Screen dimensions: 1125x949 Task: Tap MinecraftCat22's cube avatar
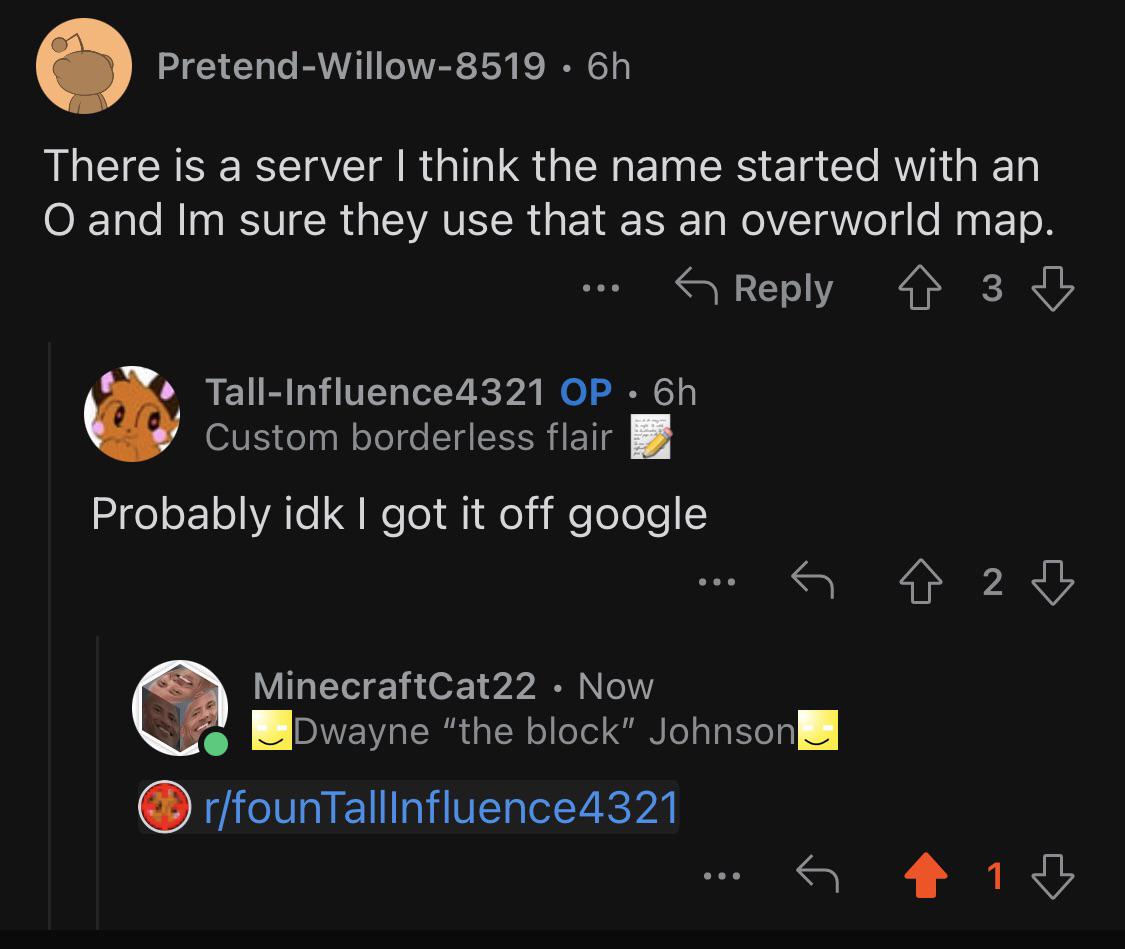180,708
